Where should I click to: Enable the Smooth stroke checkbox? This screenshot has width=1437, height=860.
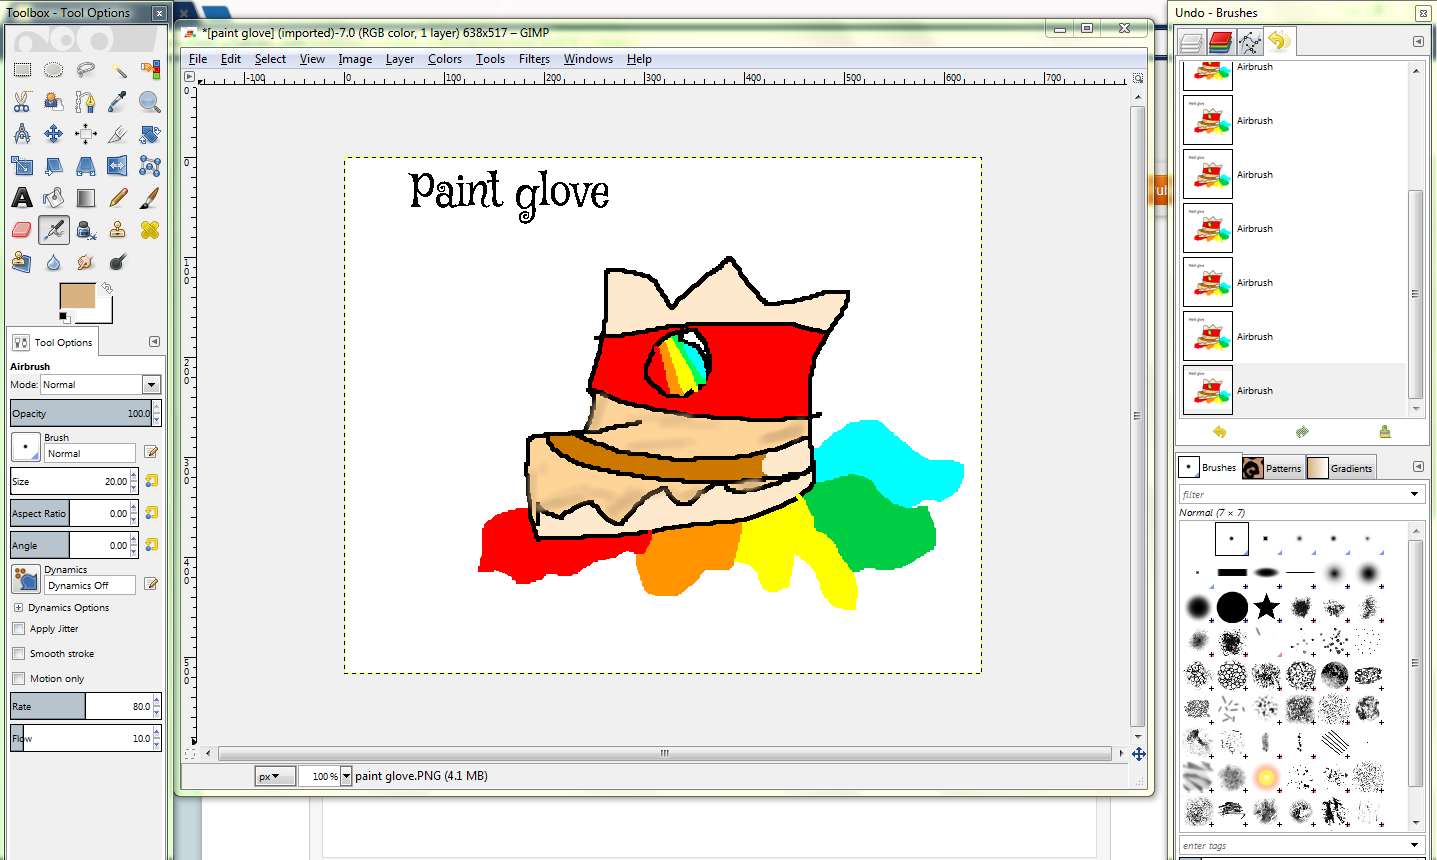[x=18, y=653]
